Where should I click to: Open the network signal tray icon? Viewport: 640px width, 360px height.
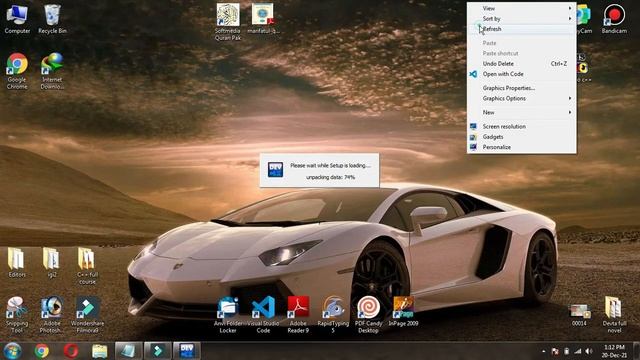click(577, 351)
